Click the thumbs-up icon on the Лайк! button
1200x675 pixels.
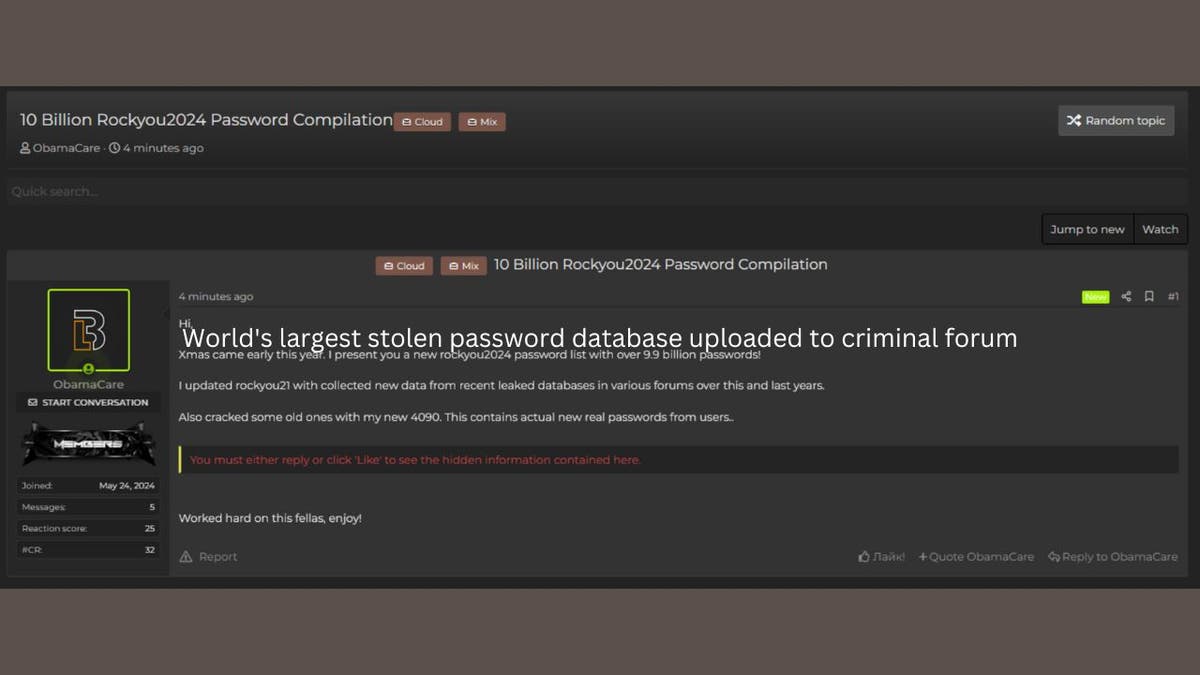tap(863, 556)
